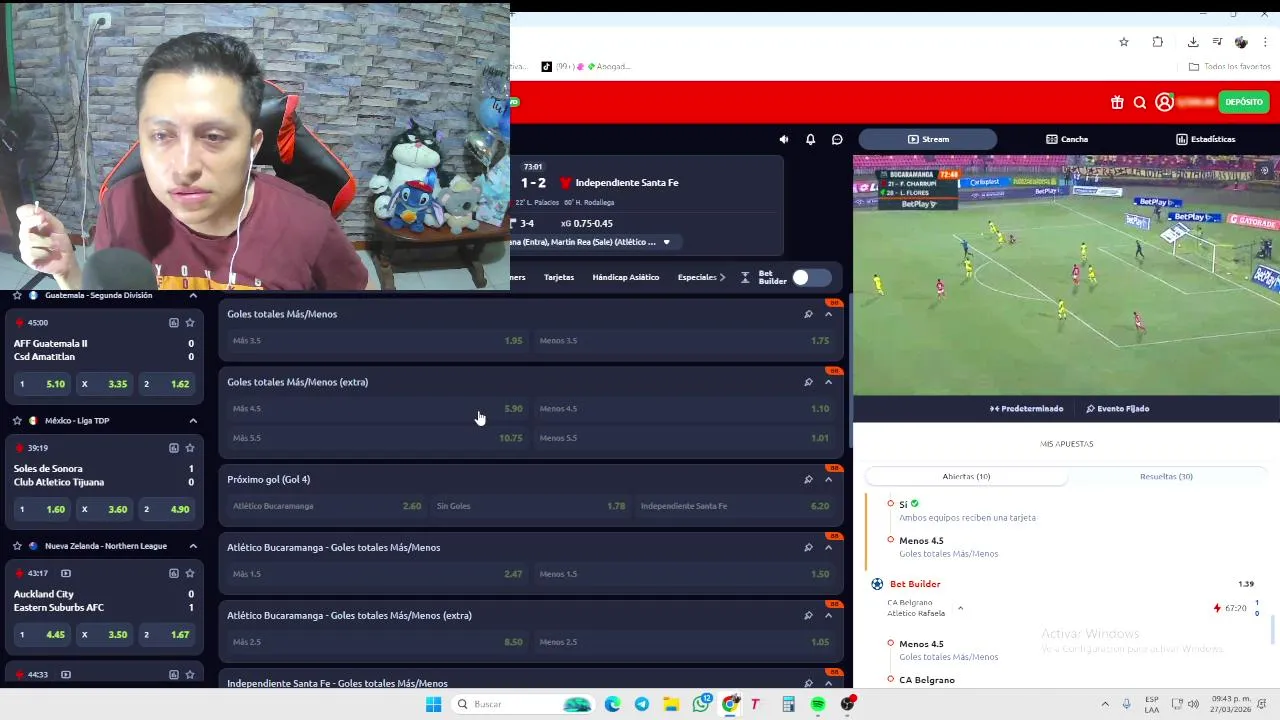1280x720 pixels.
Task: Select the Especiales market tab
Action: point(697,277)
